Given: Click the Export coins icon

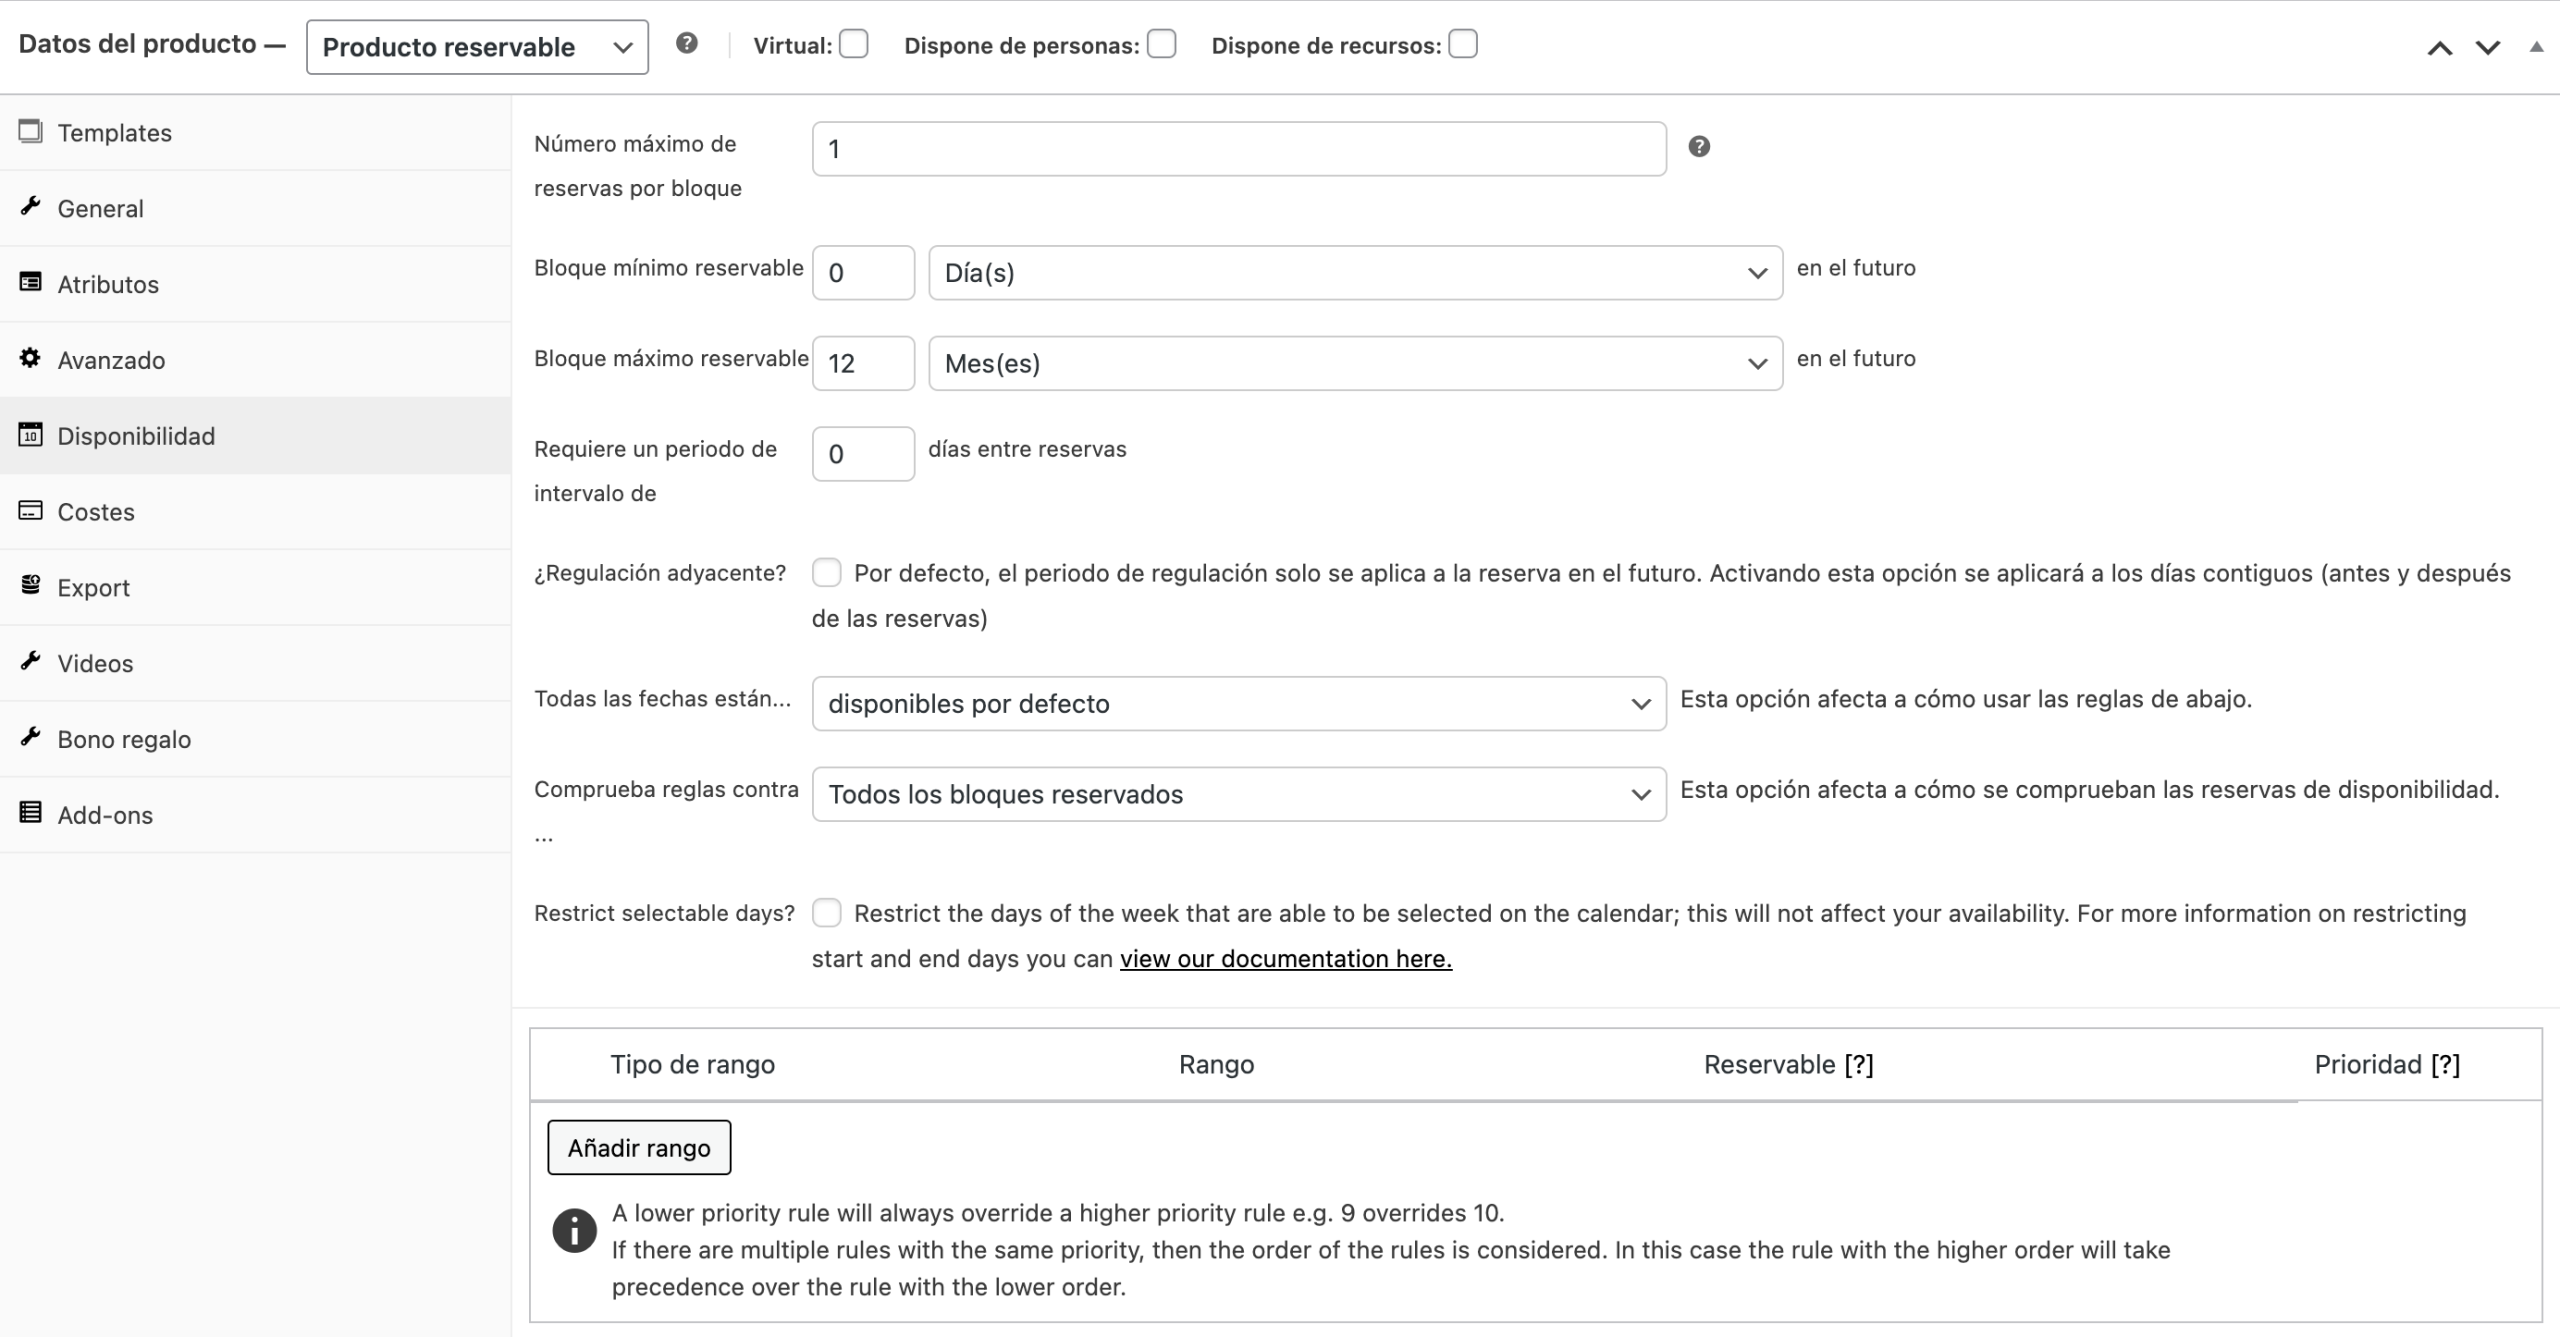Looking at the screenshot, I should 31,586.
